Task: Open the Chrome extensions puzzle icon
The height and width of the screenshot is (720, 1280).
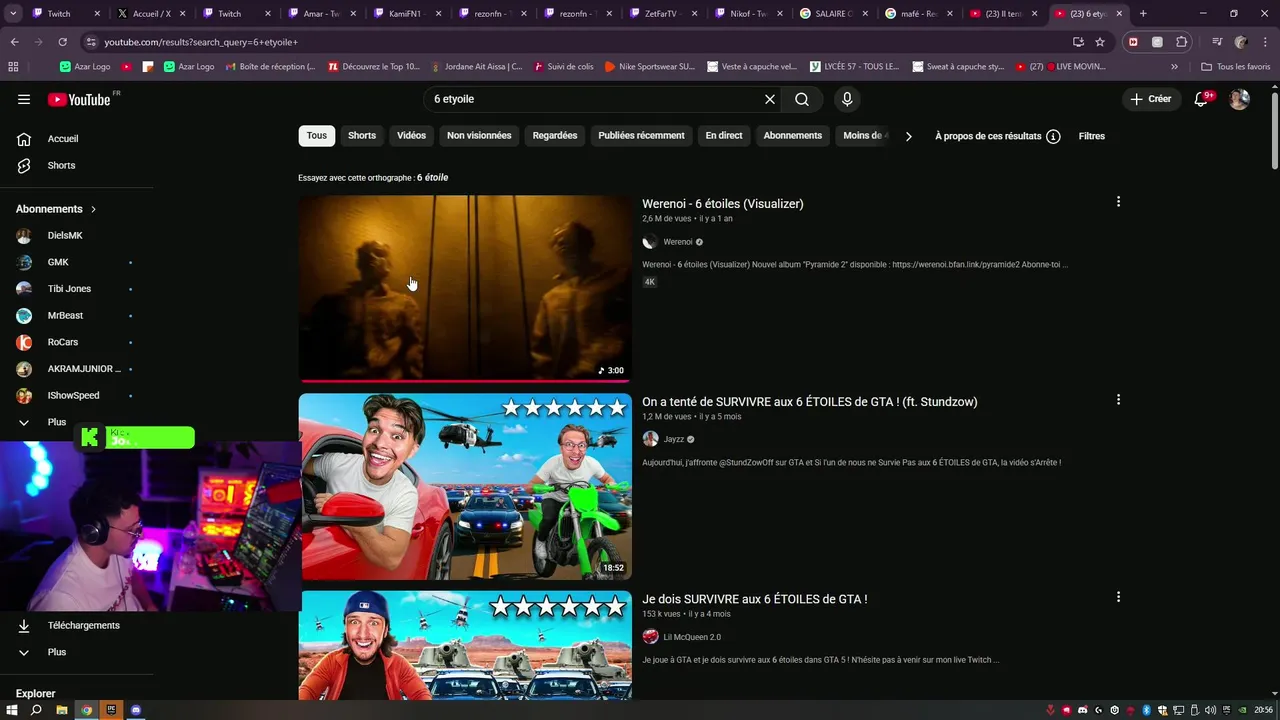Action: tap(1182, 42)
